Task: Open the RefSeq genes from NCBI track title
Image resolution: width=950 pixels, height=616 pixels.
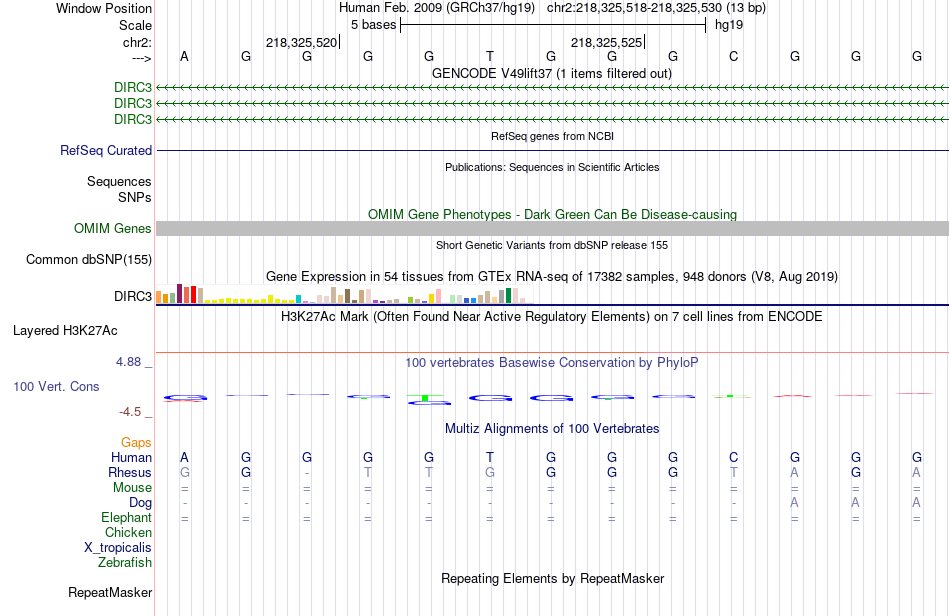Action: click(x=552, y=136)
